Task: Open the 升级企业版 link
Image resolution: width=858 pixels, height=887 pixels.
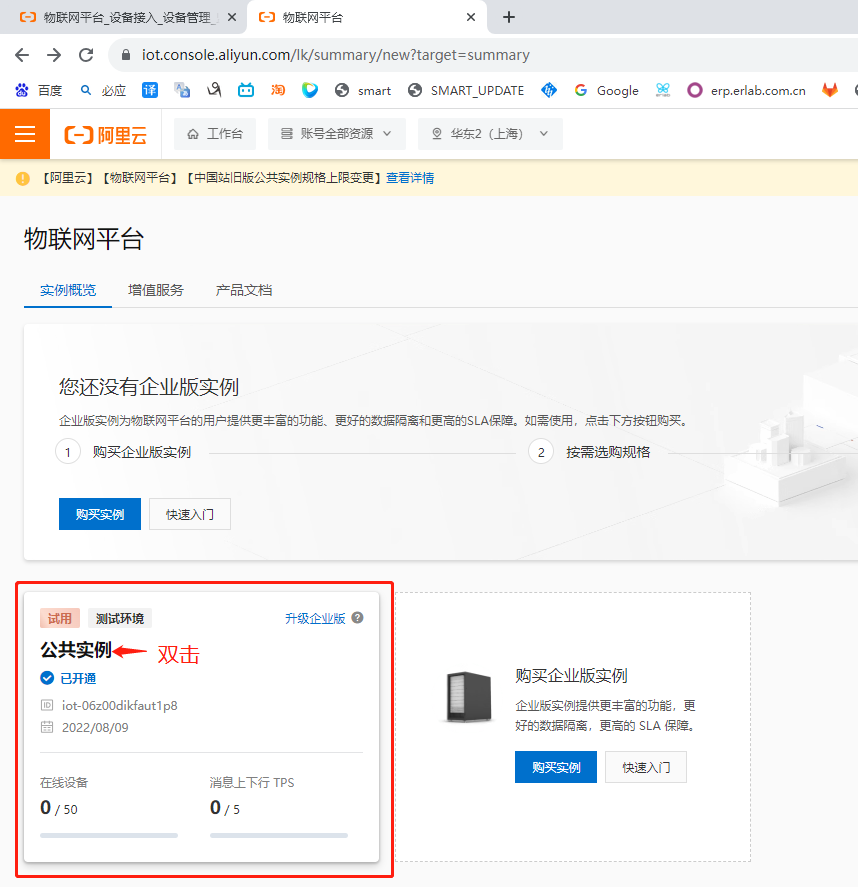Action: click(x=315, y=618)
